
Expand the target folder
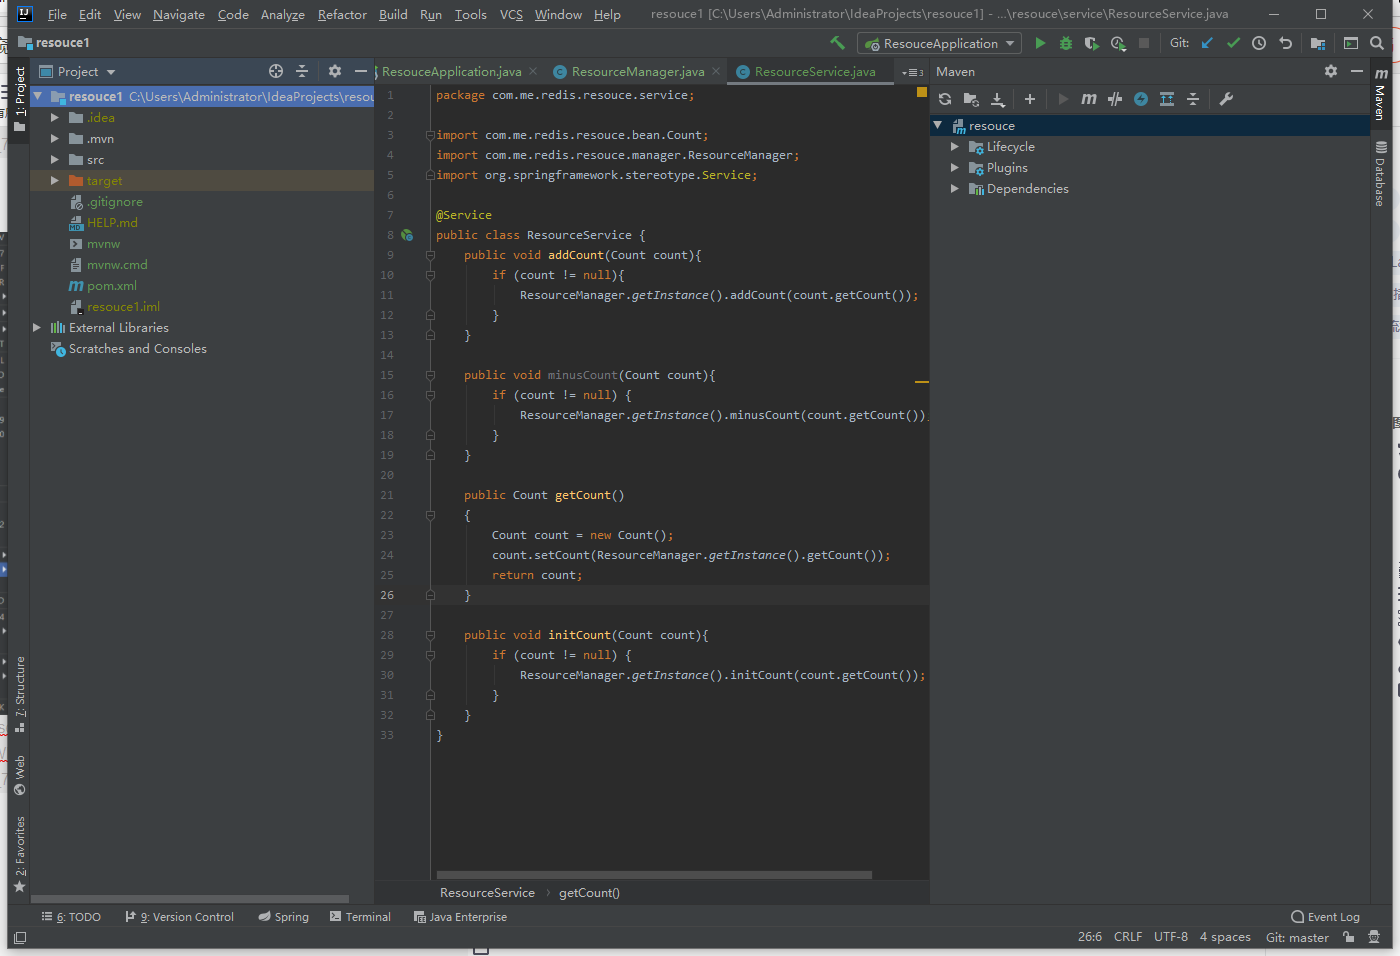[55, 180]
